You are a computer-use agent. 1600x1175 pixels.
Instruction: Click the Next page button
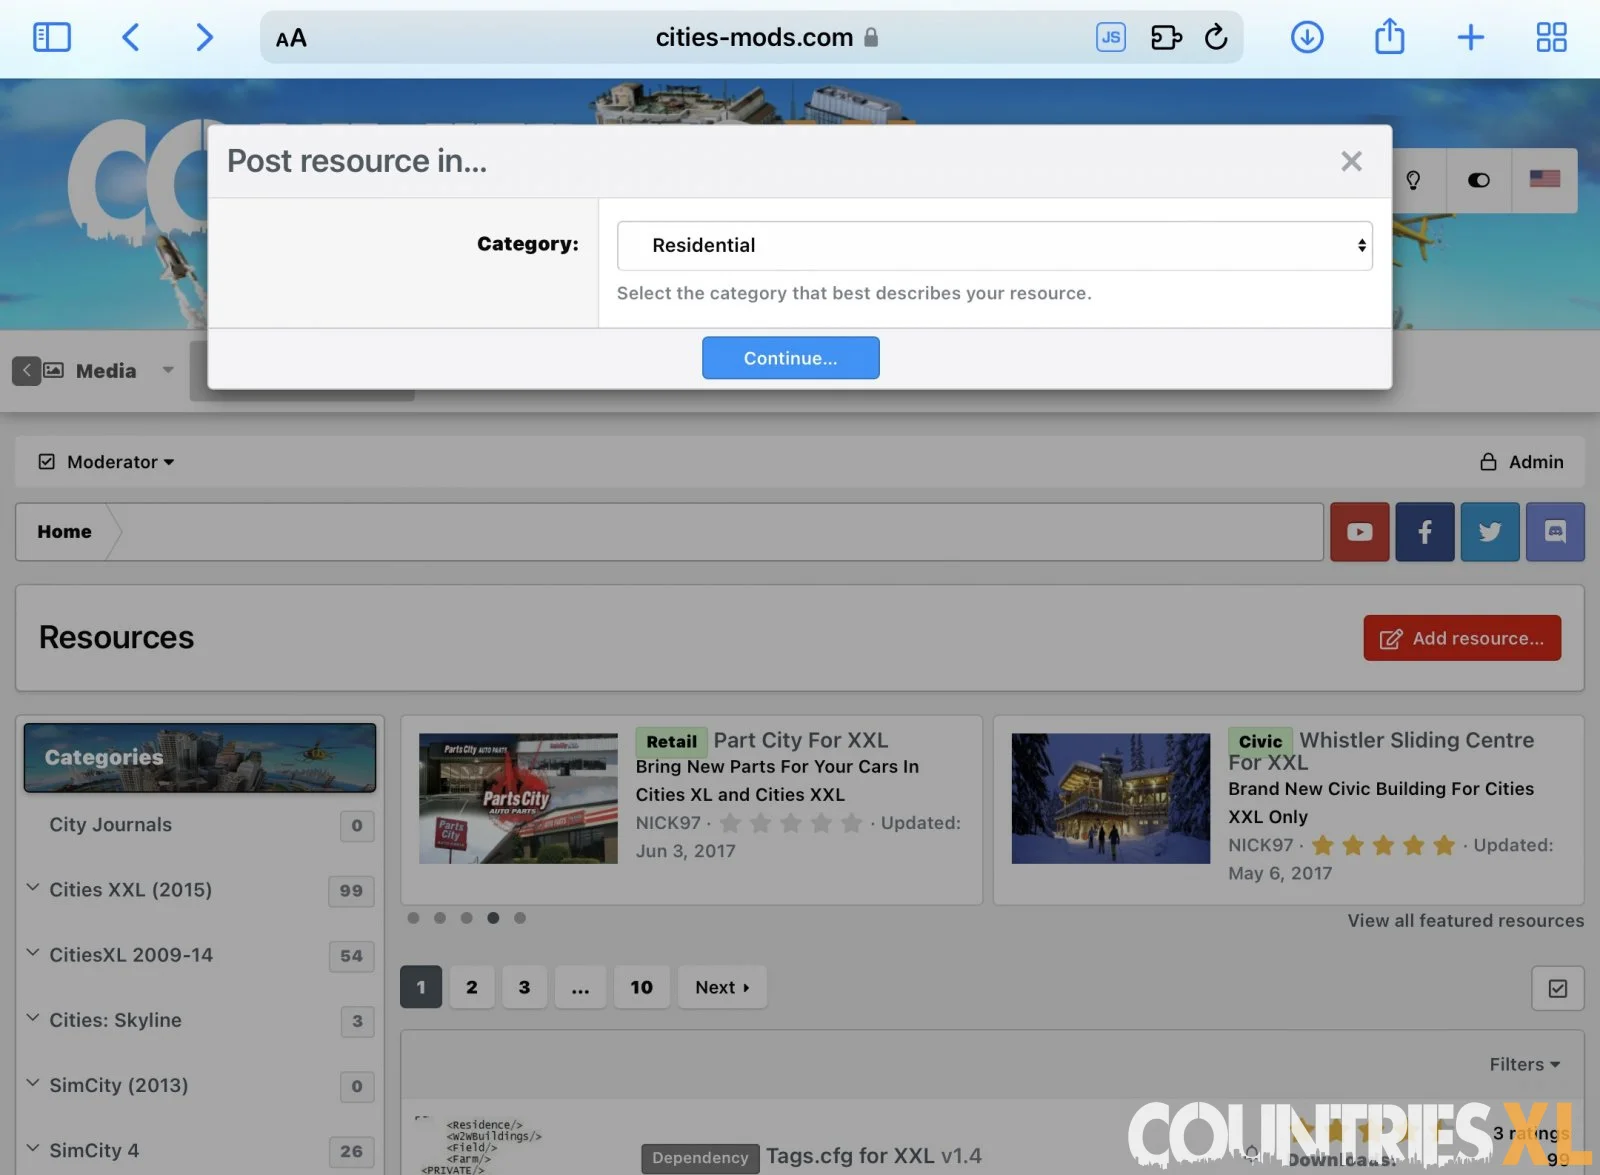coord(722,988)
